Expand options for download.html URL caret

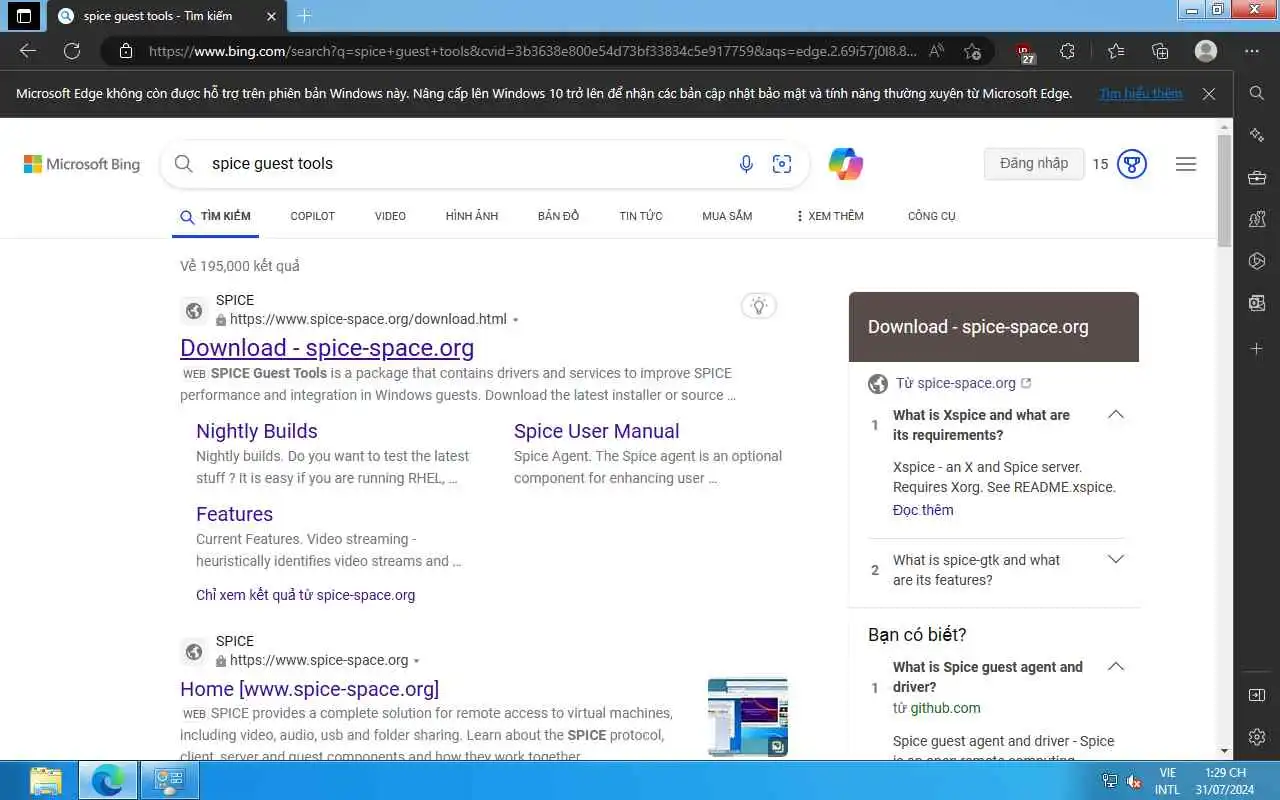pyautogui.click(x=515, y=320)
